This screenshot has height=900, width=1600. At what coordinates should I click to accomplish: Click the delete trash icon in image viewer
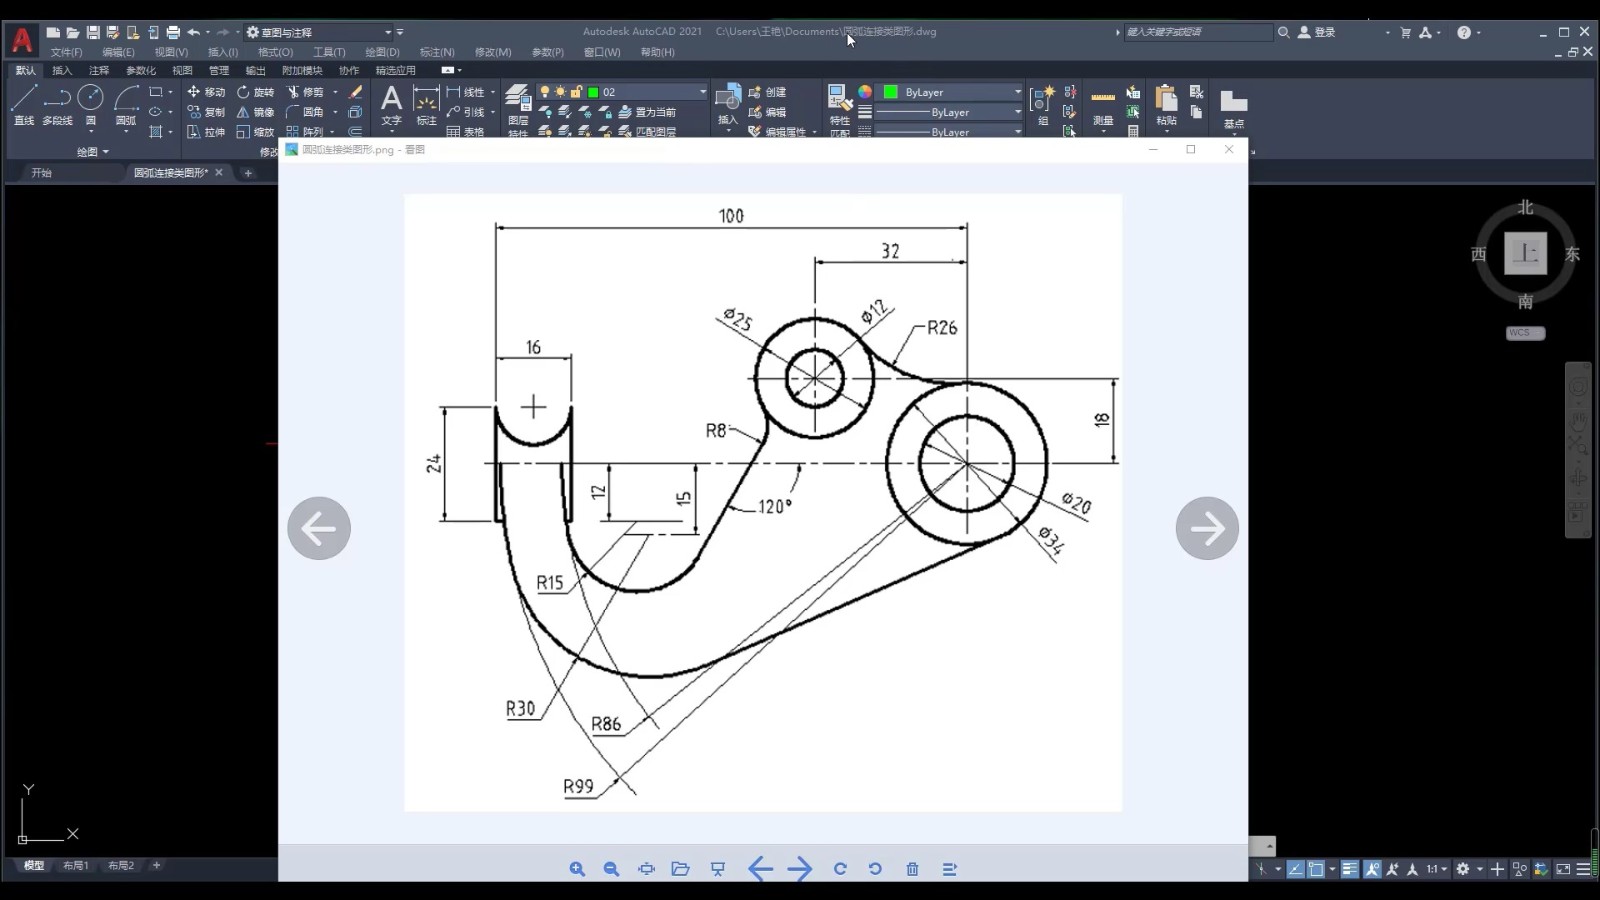coord(912,869)
